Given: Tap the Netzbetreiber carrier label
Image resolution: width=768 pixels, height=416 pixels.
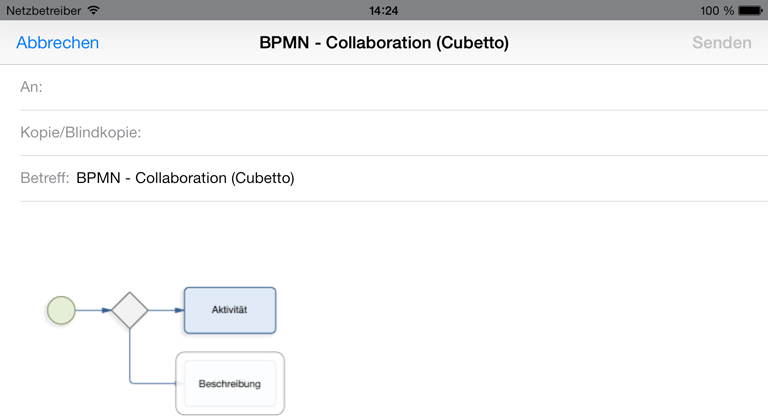Looking at the screenshot, I should click(44, 10).
